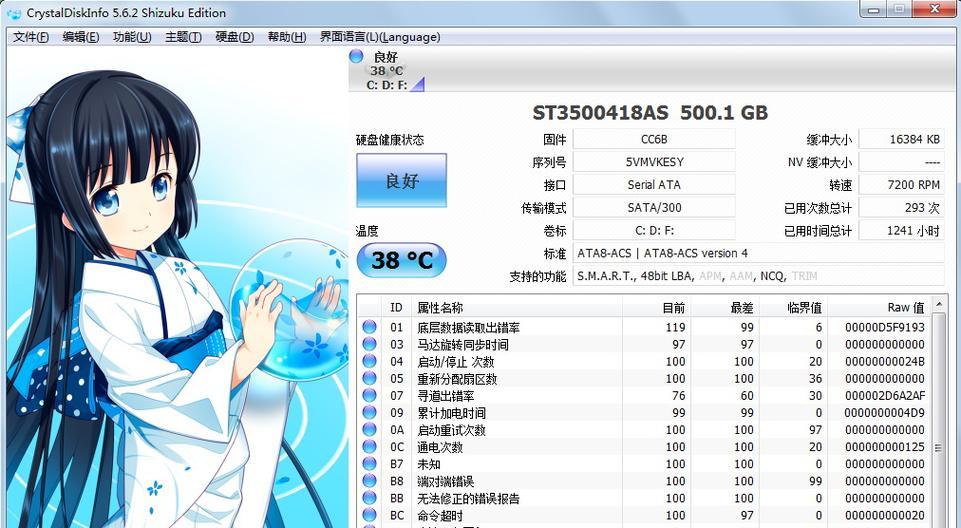
Task: Click status orb for attribute 04
Action: pos(369,361)
